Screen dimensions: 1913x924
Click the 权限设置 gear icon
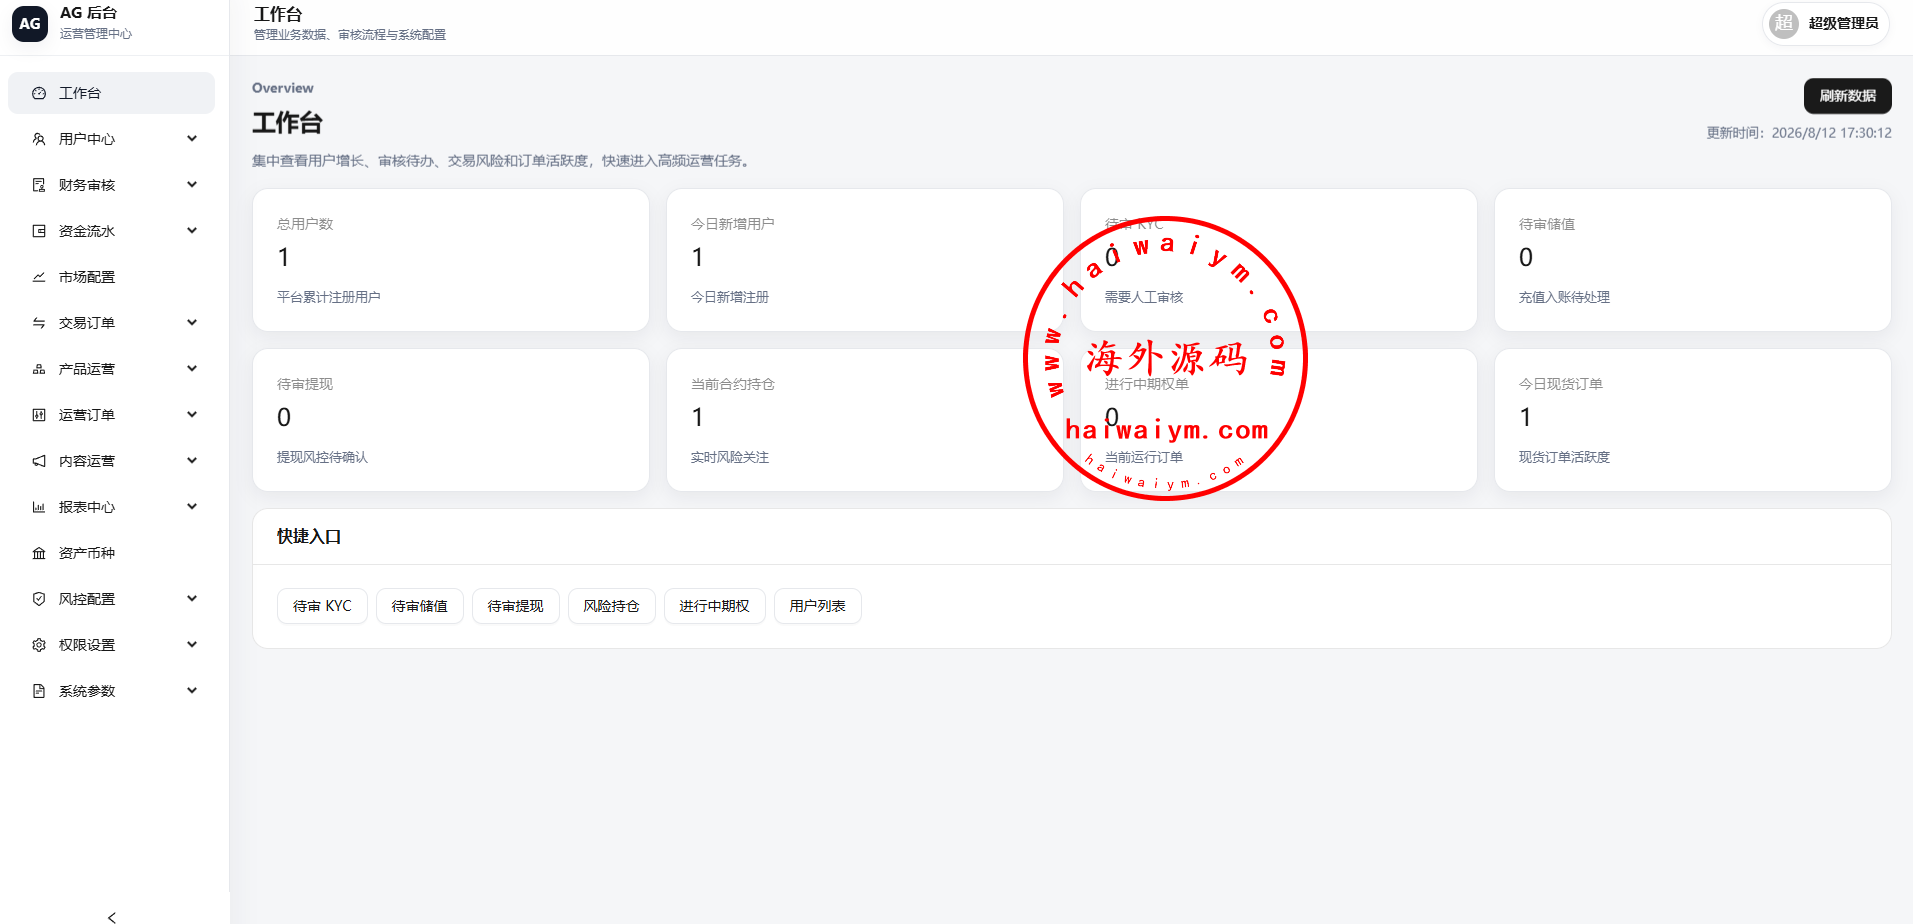click(39, 645)
